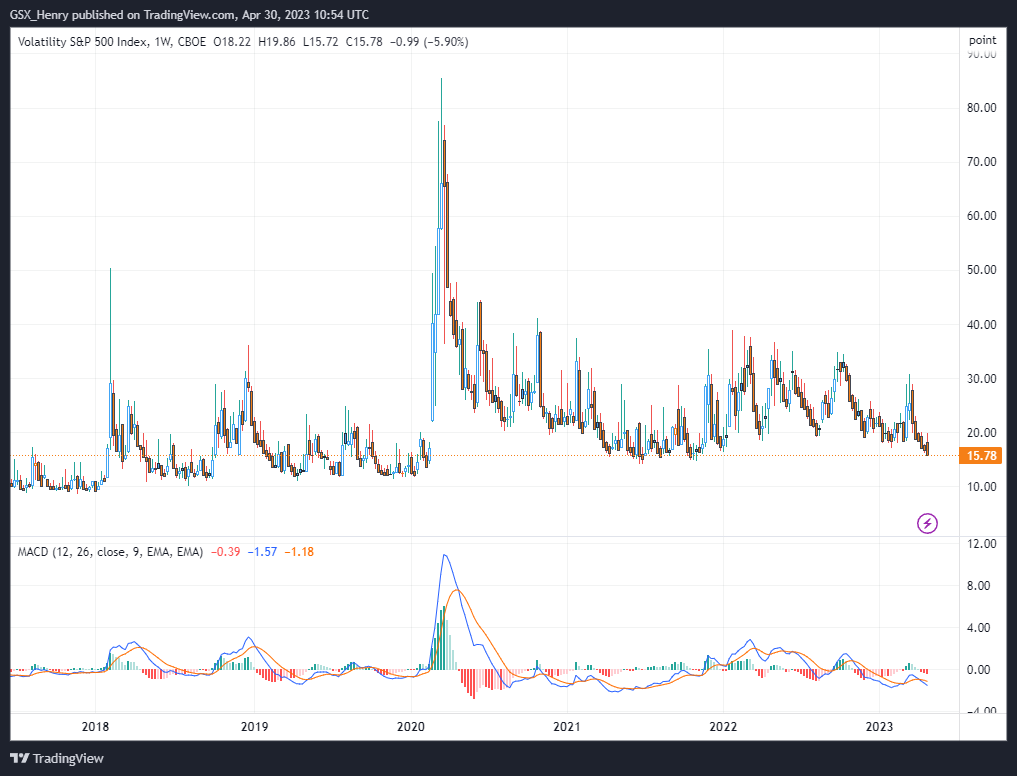The image size is (1017, 776).
Task: Click the 60.00 price scale label
Action: point(982,215)
